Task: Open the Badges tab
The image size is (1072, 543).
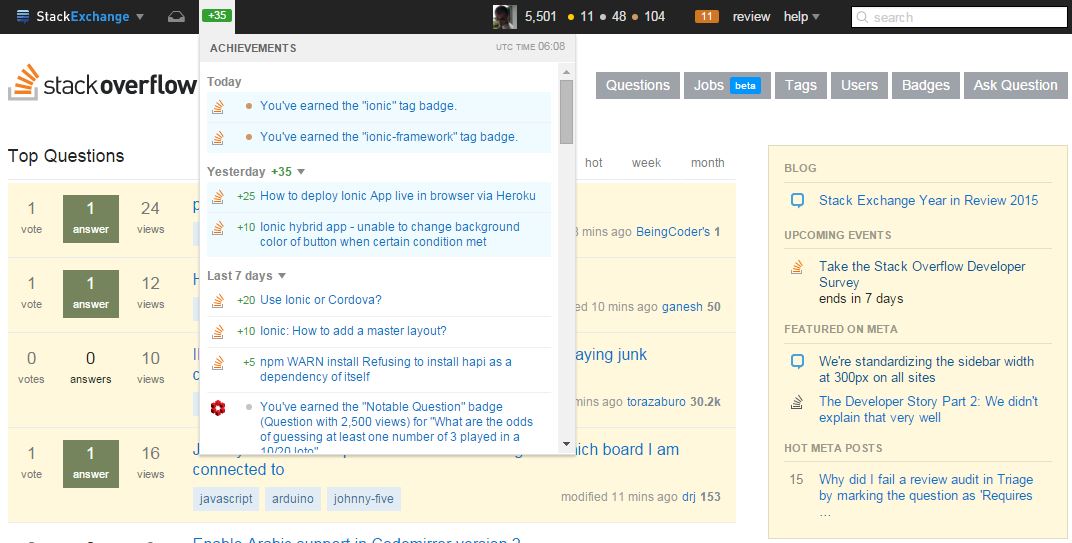Action: click(926, 85)
